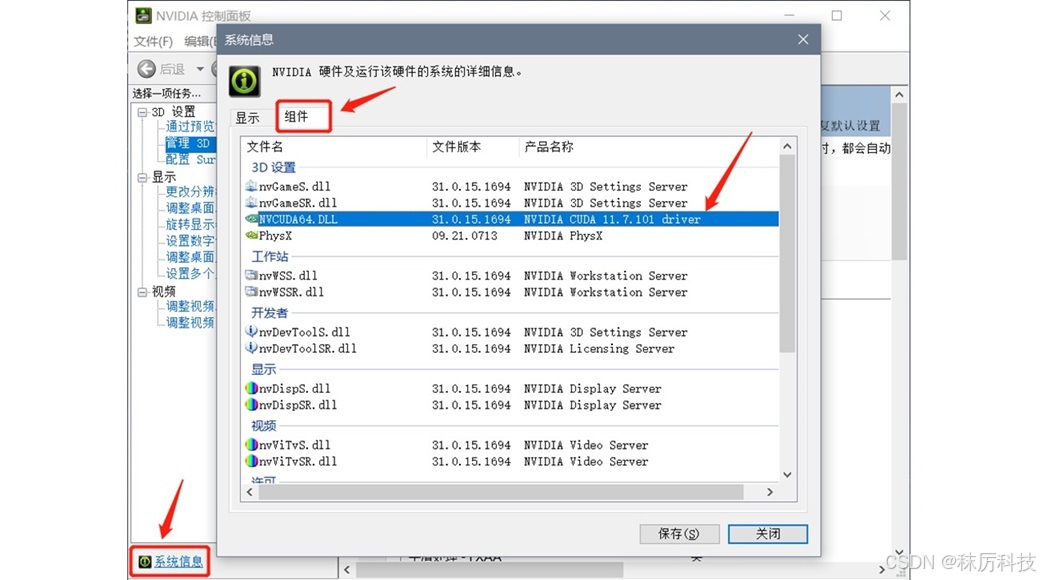This screenshot has height=580, width=1040.
Task: Select the PhysX version 09.21.0713 cell
Action: pyautogui.click(x=464, y=236)
